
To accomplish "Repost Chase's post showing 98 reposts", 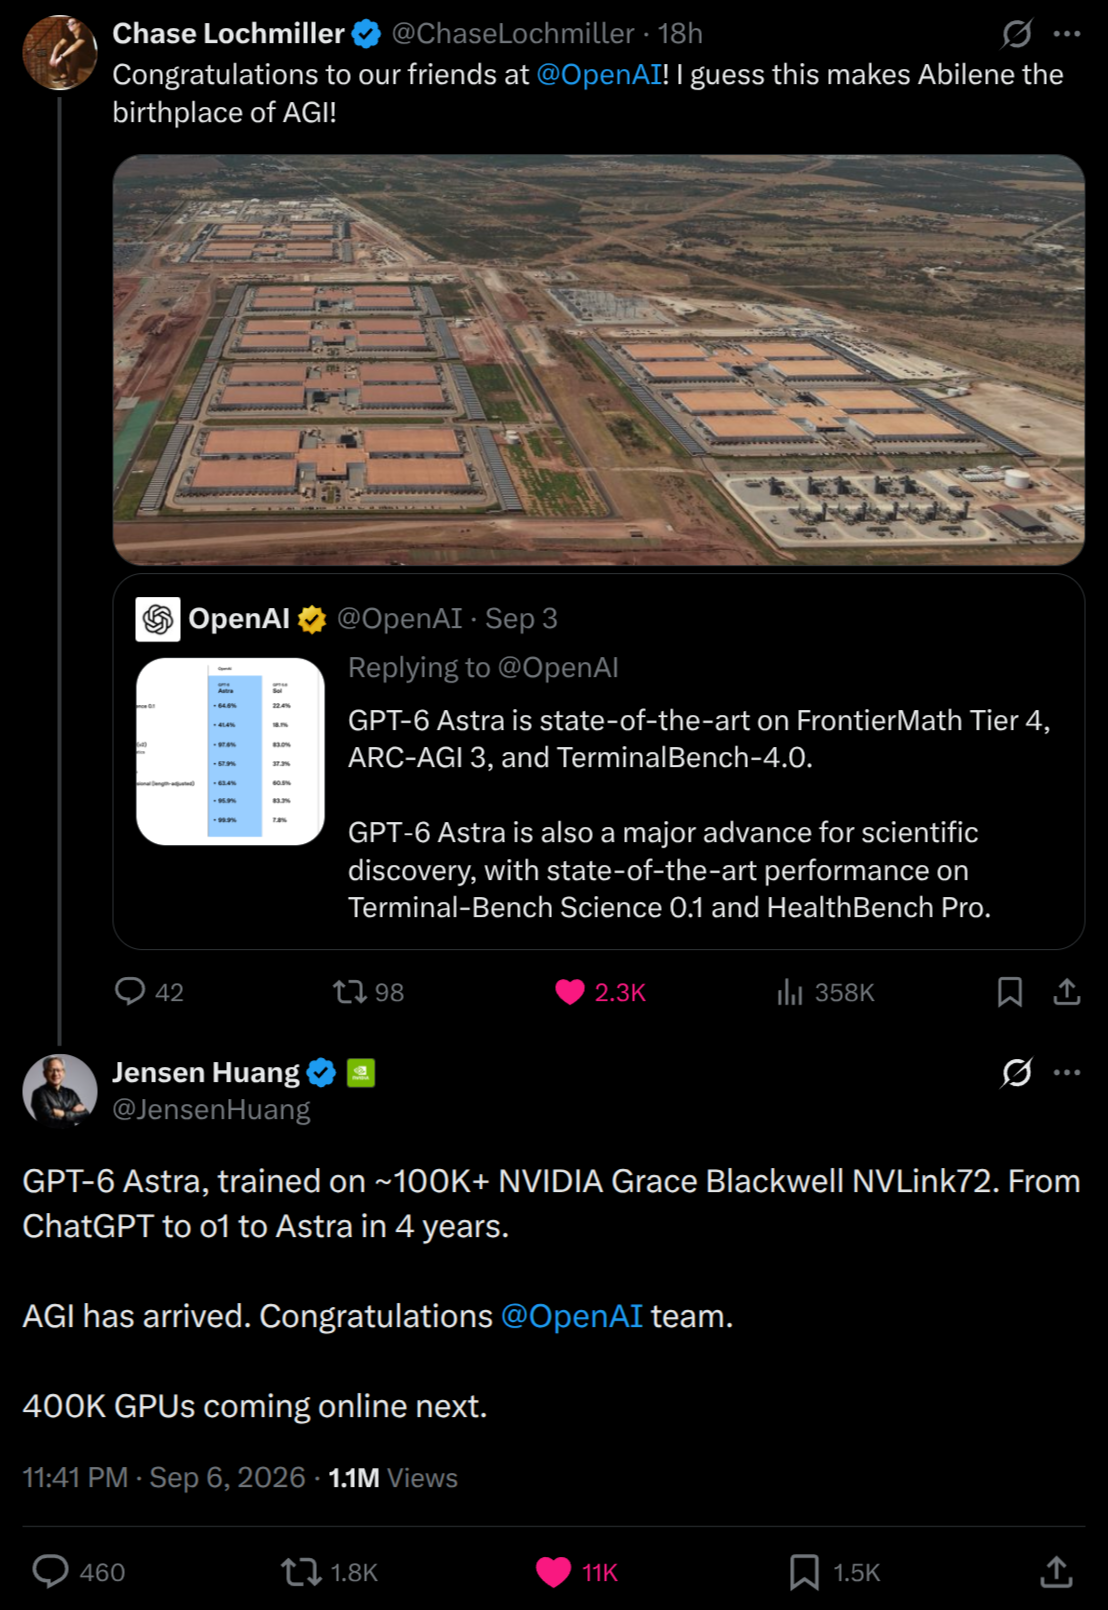I will point(368,992).
